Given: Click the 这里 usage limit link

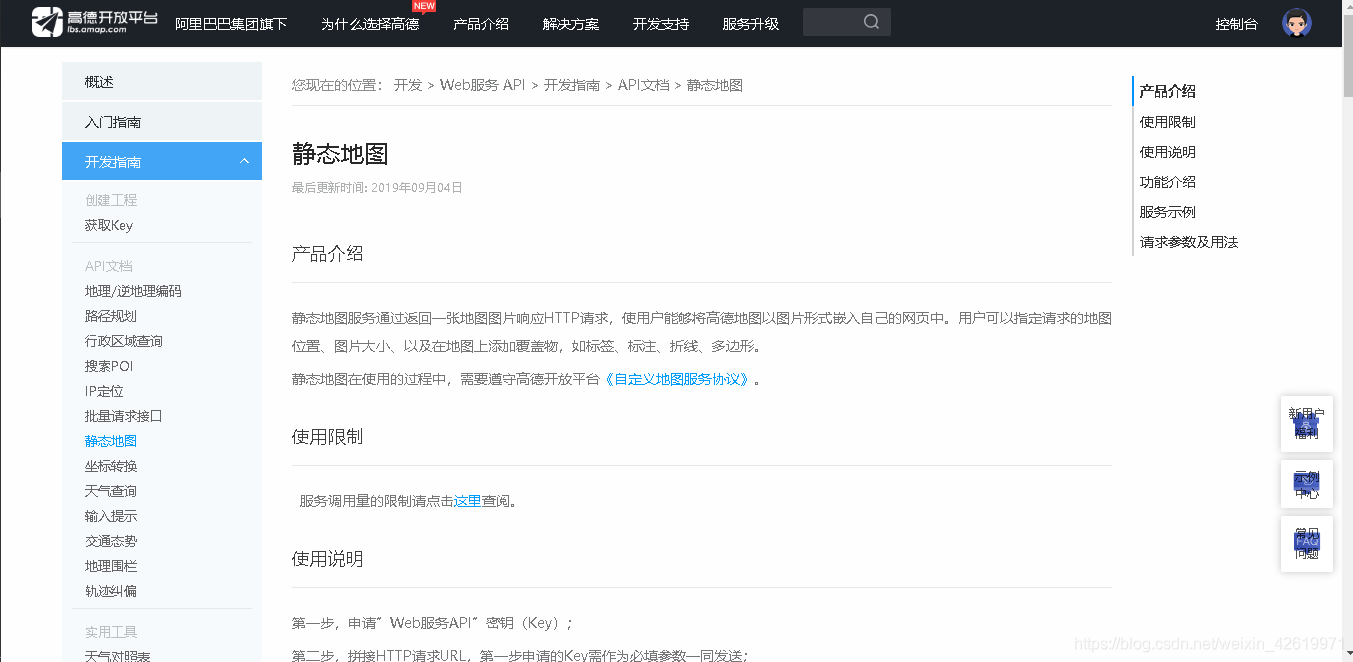Looking at the screenshot, I should [468, 501].
